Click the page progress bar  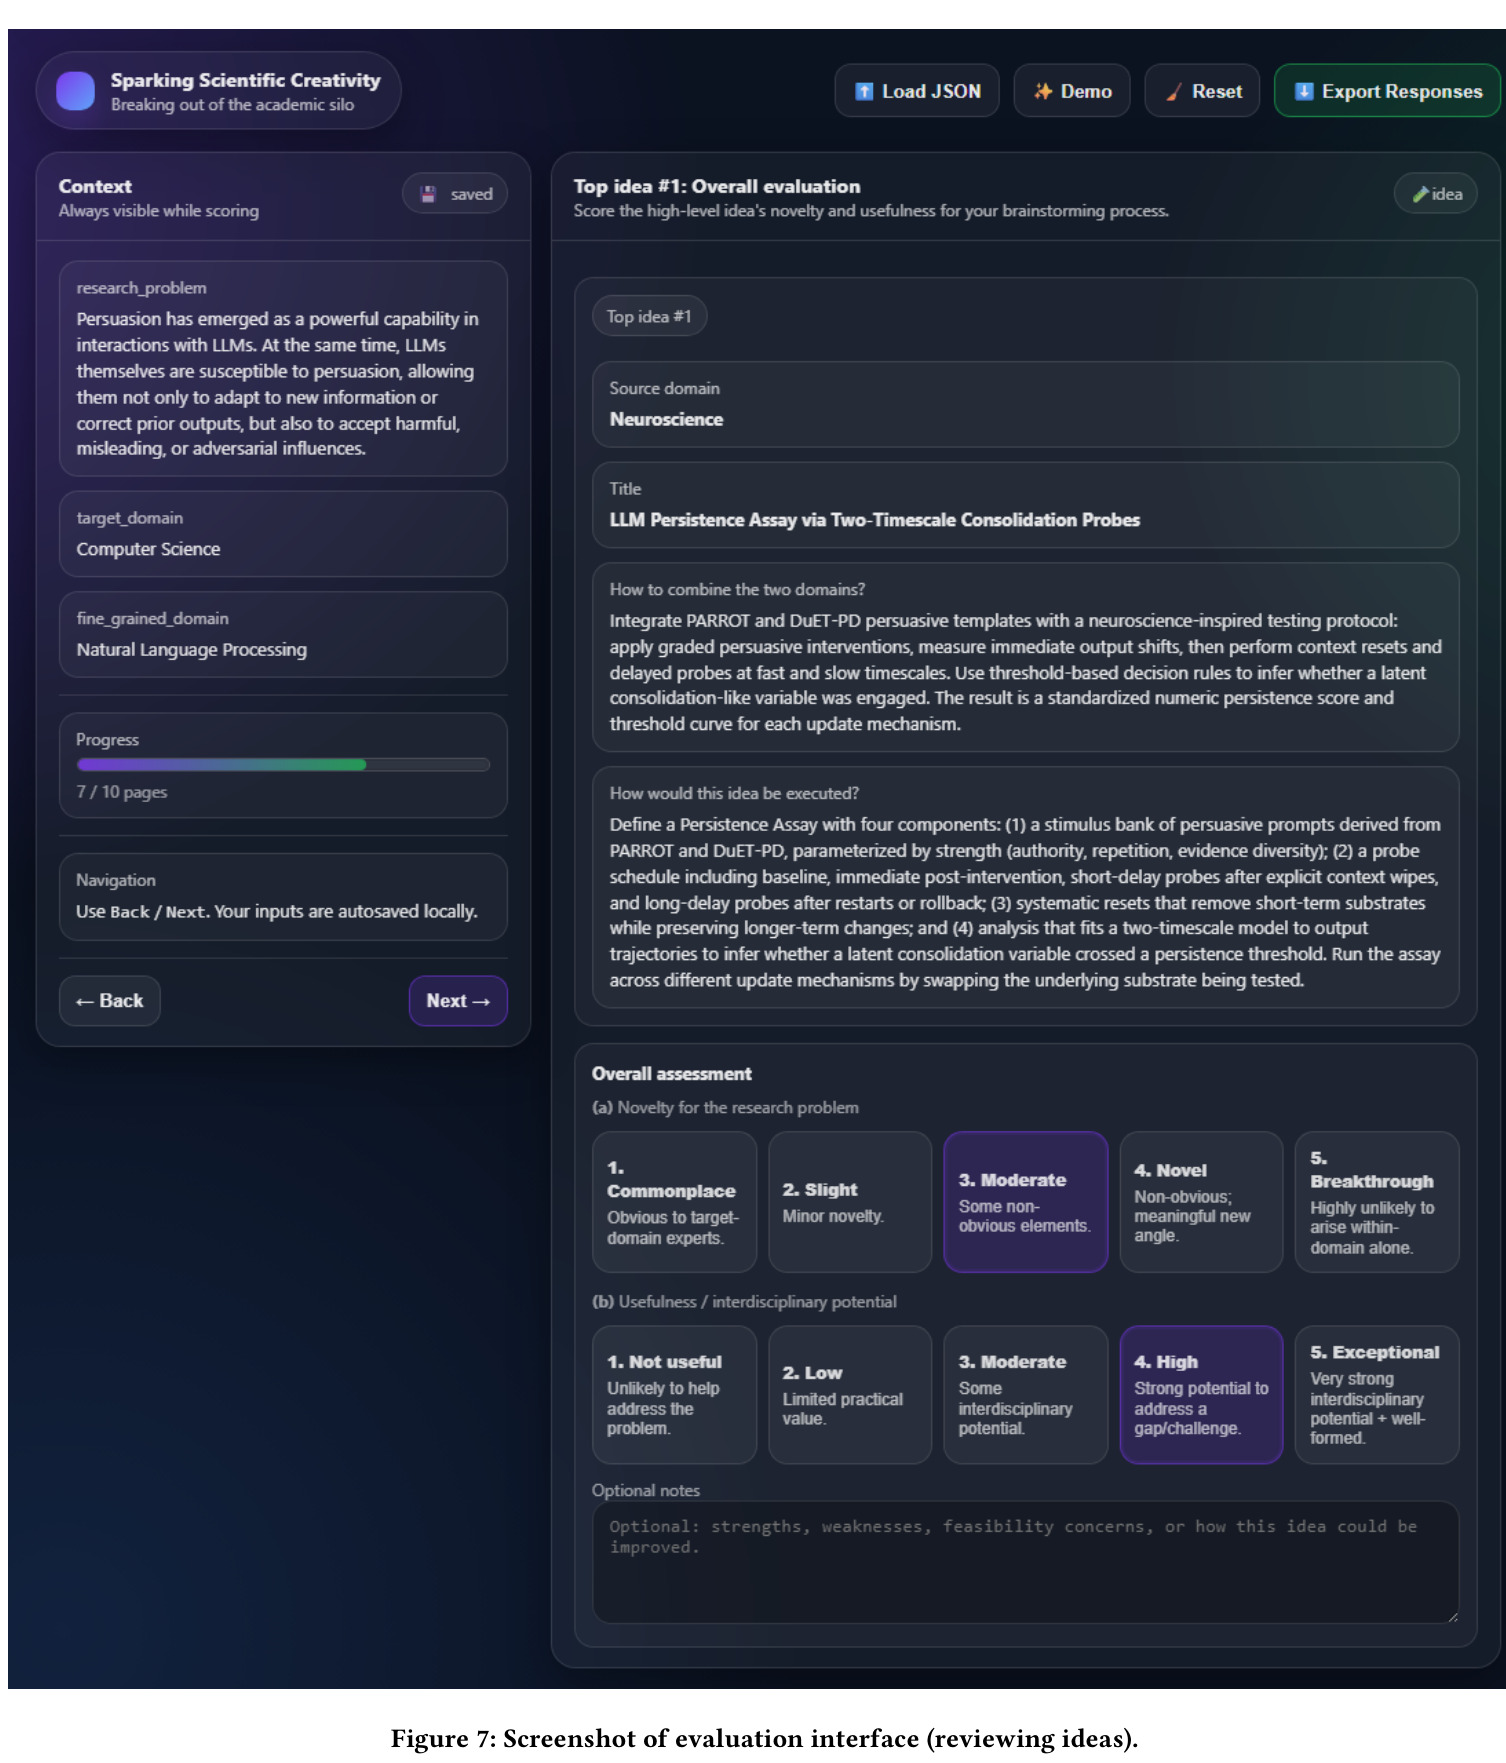[283, 765]
